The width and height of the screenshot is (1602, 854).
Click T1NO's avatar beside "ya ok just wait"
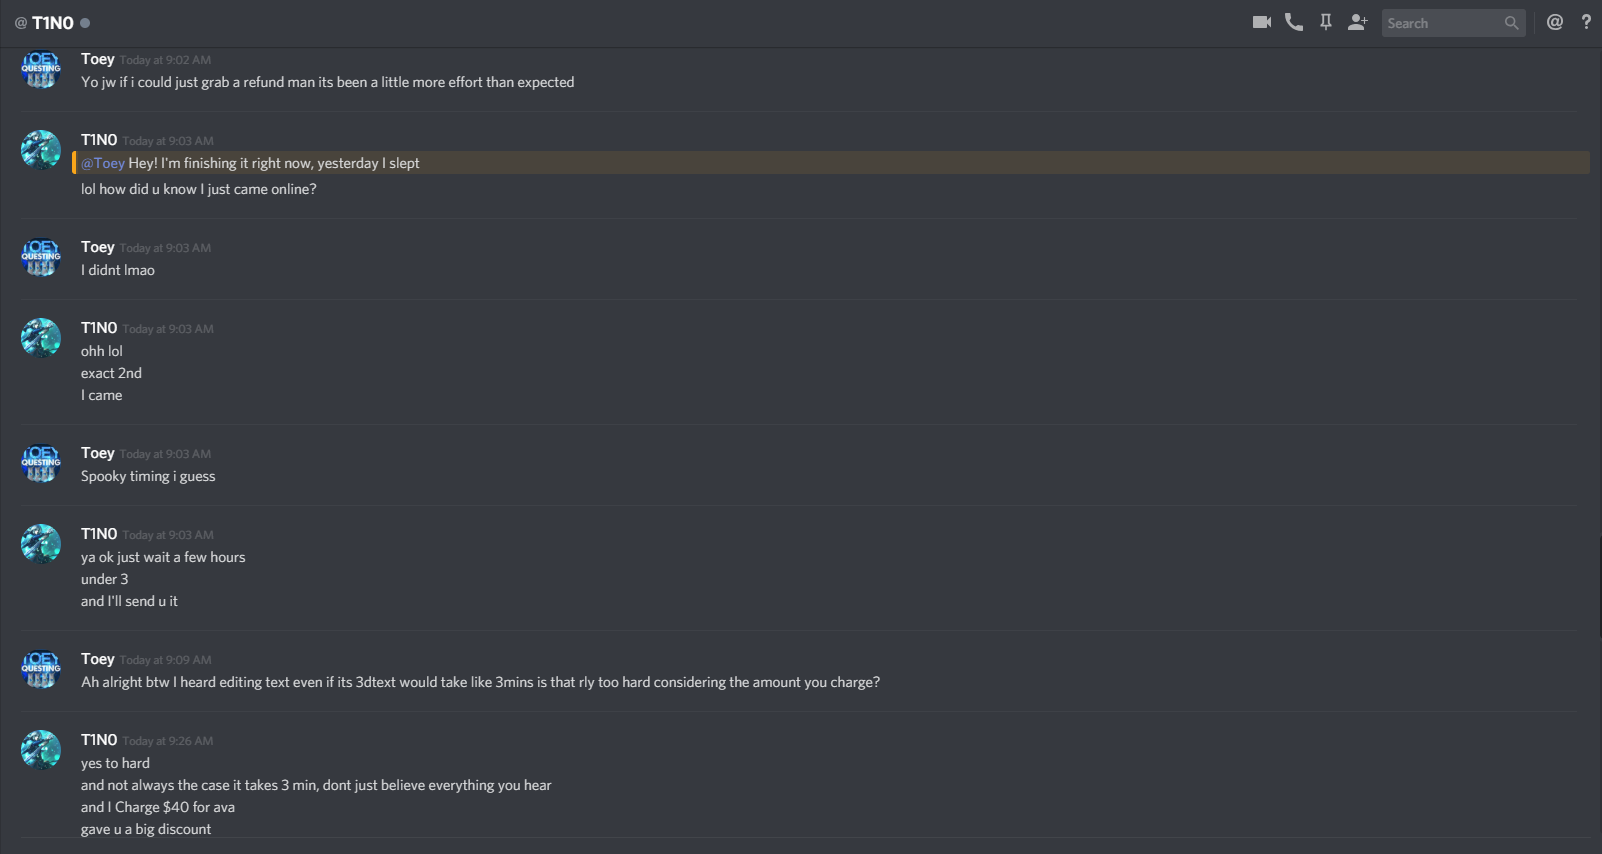pyautogui.click(x=41, y=544)
